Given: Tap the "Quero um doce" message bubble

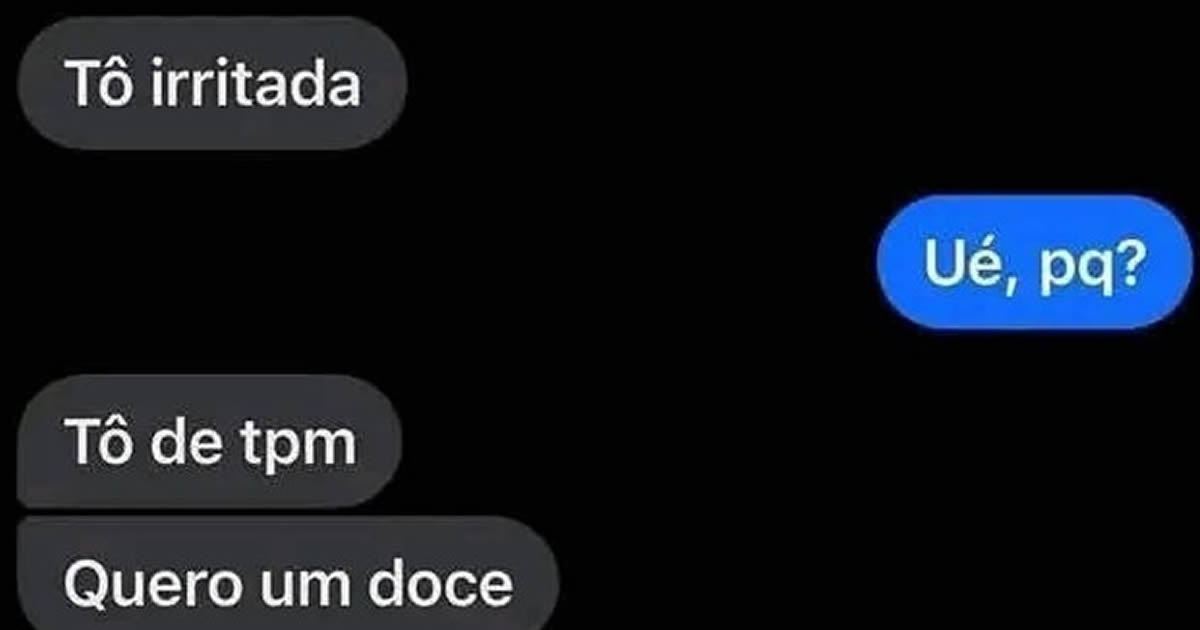Looking at the screenshot, I should [288, 574].
